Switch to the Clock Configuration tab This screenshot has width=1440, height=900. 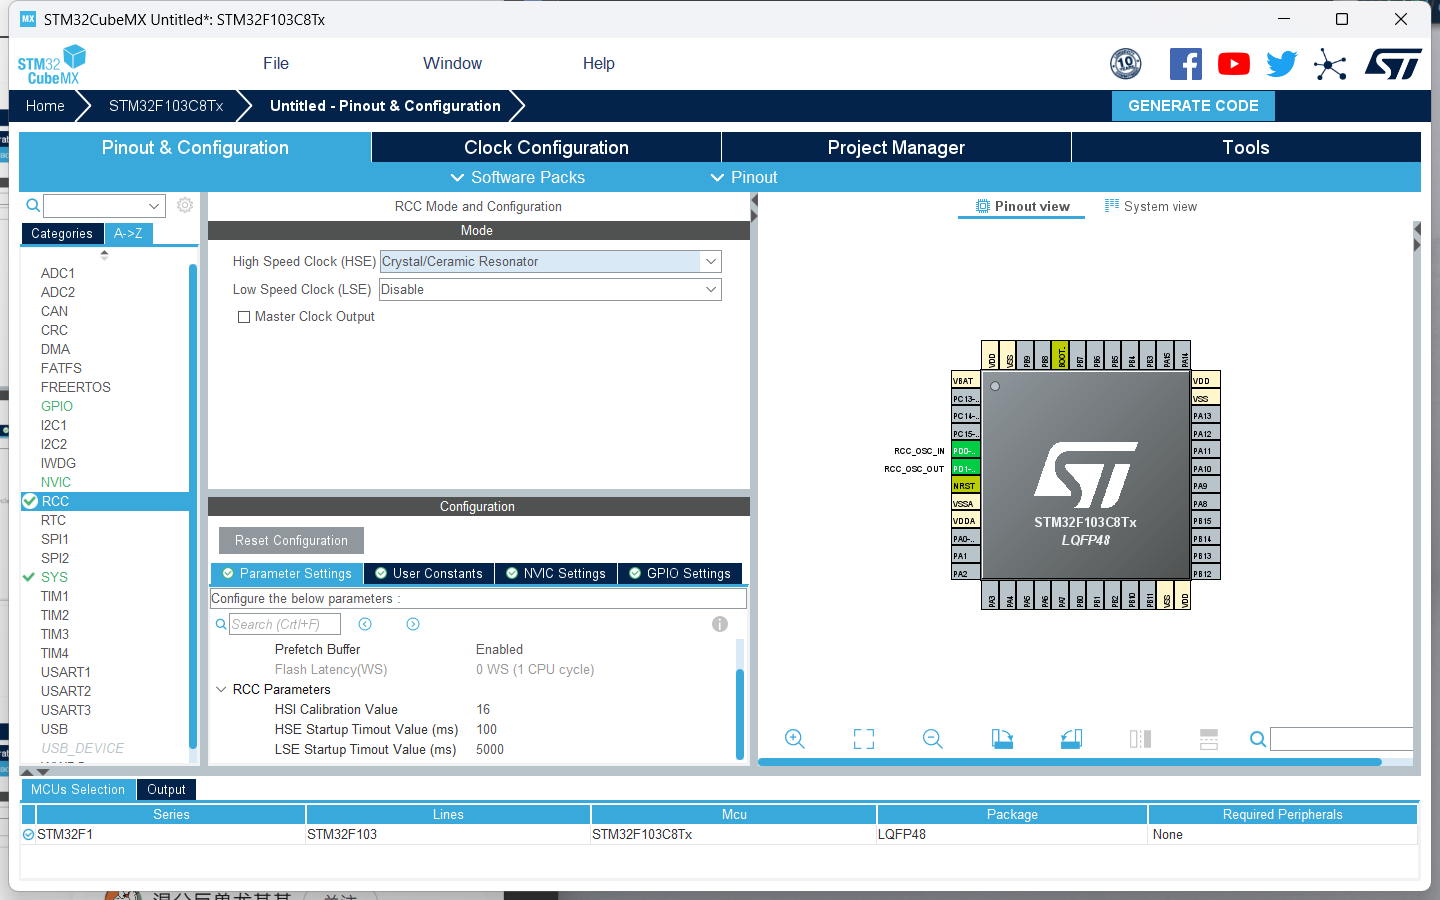coord(546,147)
